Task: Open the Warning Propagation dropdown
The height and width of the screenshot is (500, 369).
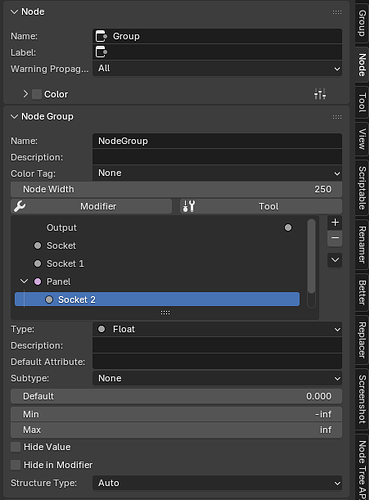Action: tap(217, 69)
